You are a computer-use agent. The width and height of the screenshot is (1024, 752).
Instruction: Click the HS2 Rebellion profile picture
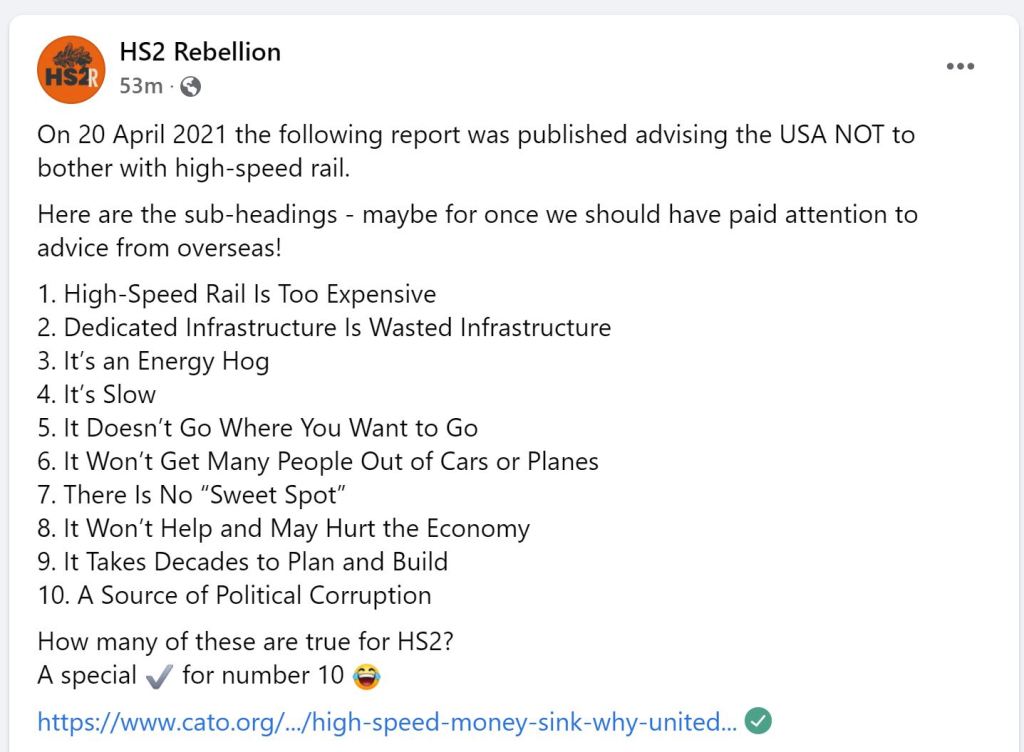tap(70, 69)
